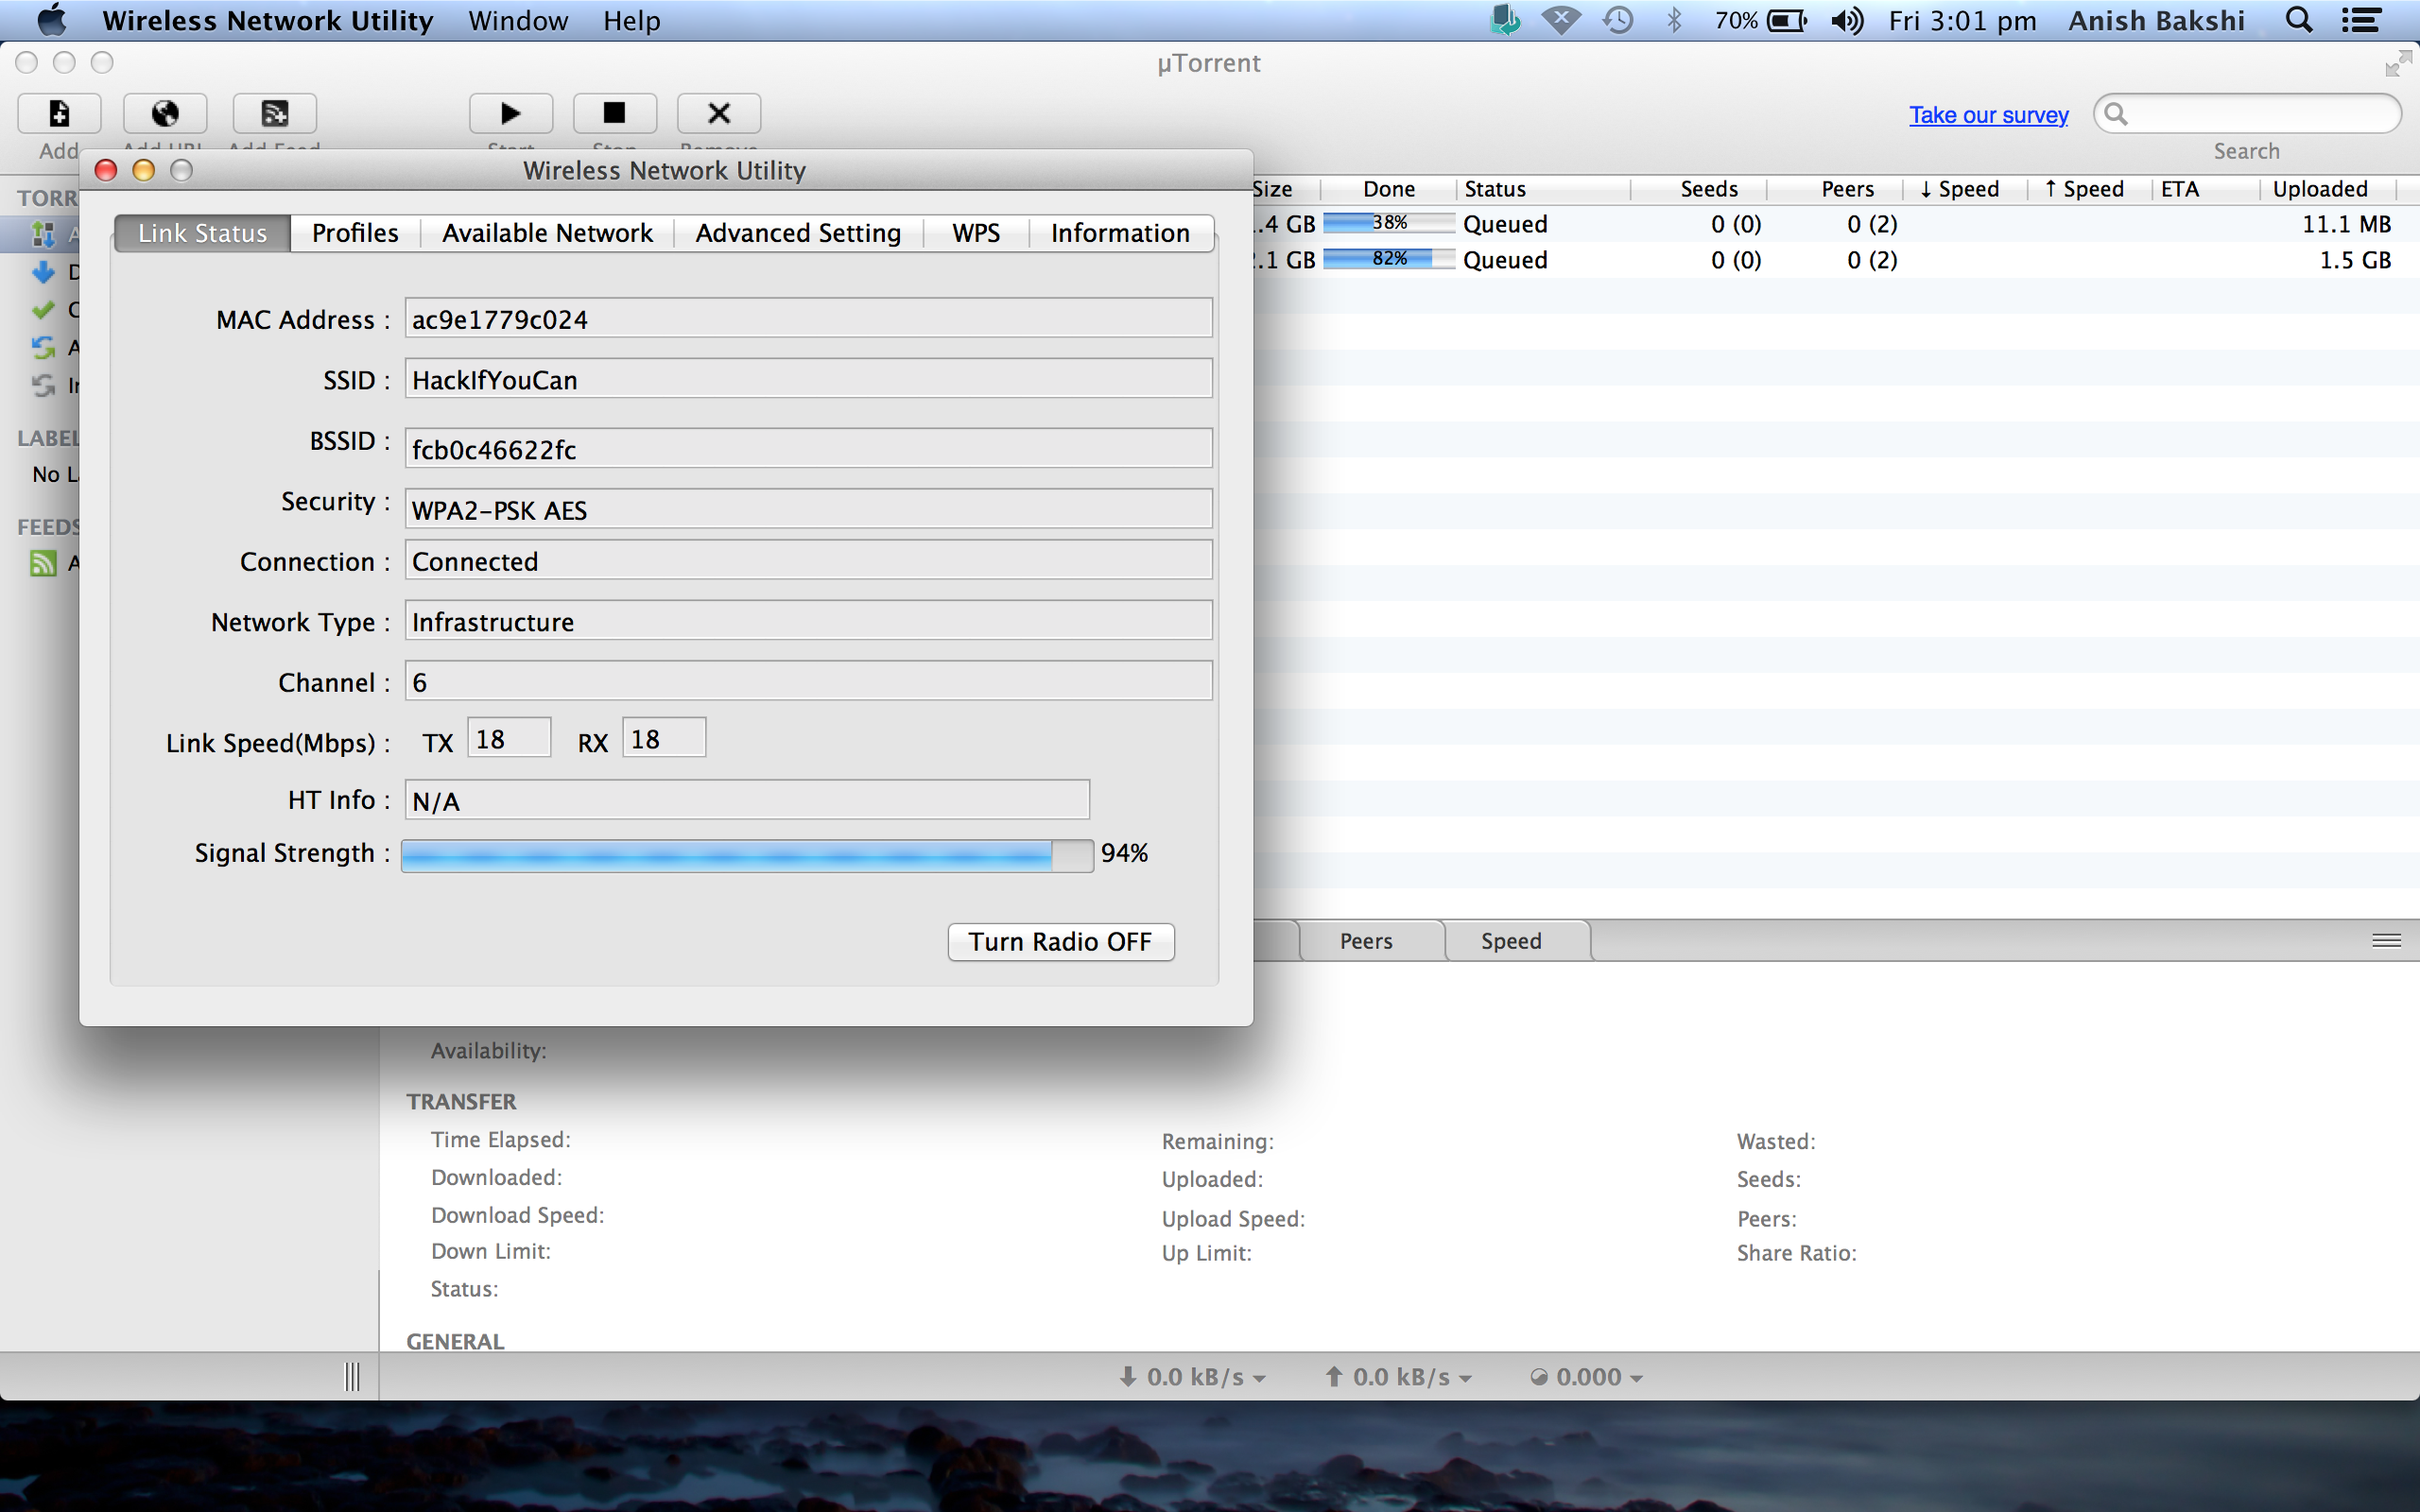Click the Connection field showing Connected
The width and height of the screenshot is (2420, 1512).
click(808, 560)
